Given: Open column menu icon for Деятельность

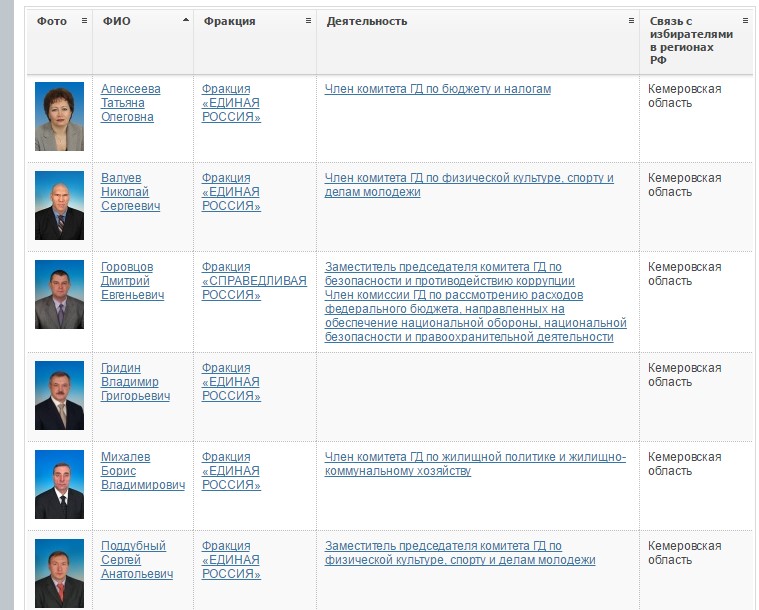Looking at the screenshot, I should pyautogui.click(x=631, y=21).
